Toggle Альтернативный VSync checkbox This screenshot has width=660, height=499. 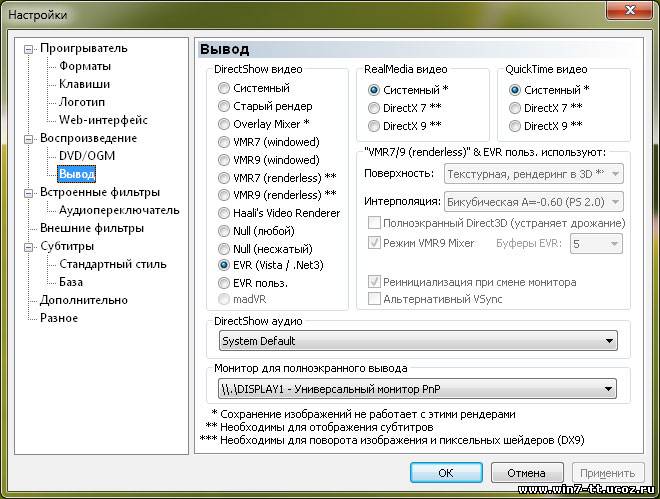click(374, 299)
